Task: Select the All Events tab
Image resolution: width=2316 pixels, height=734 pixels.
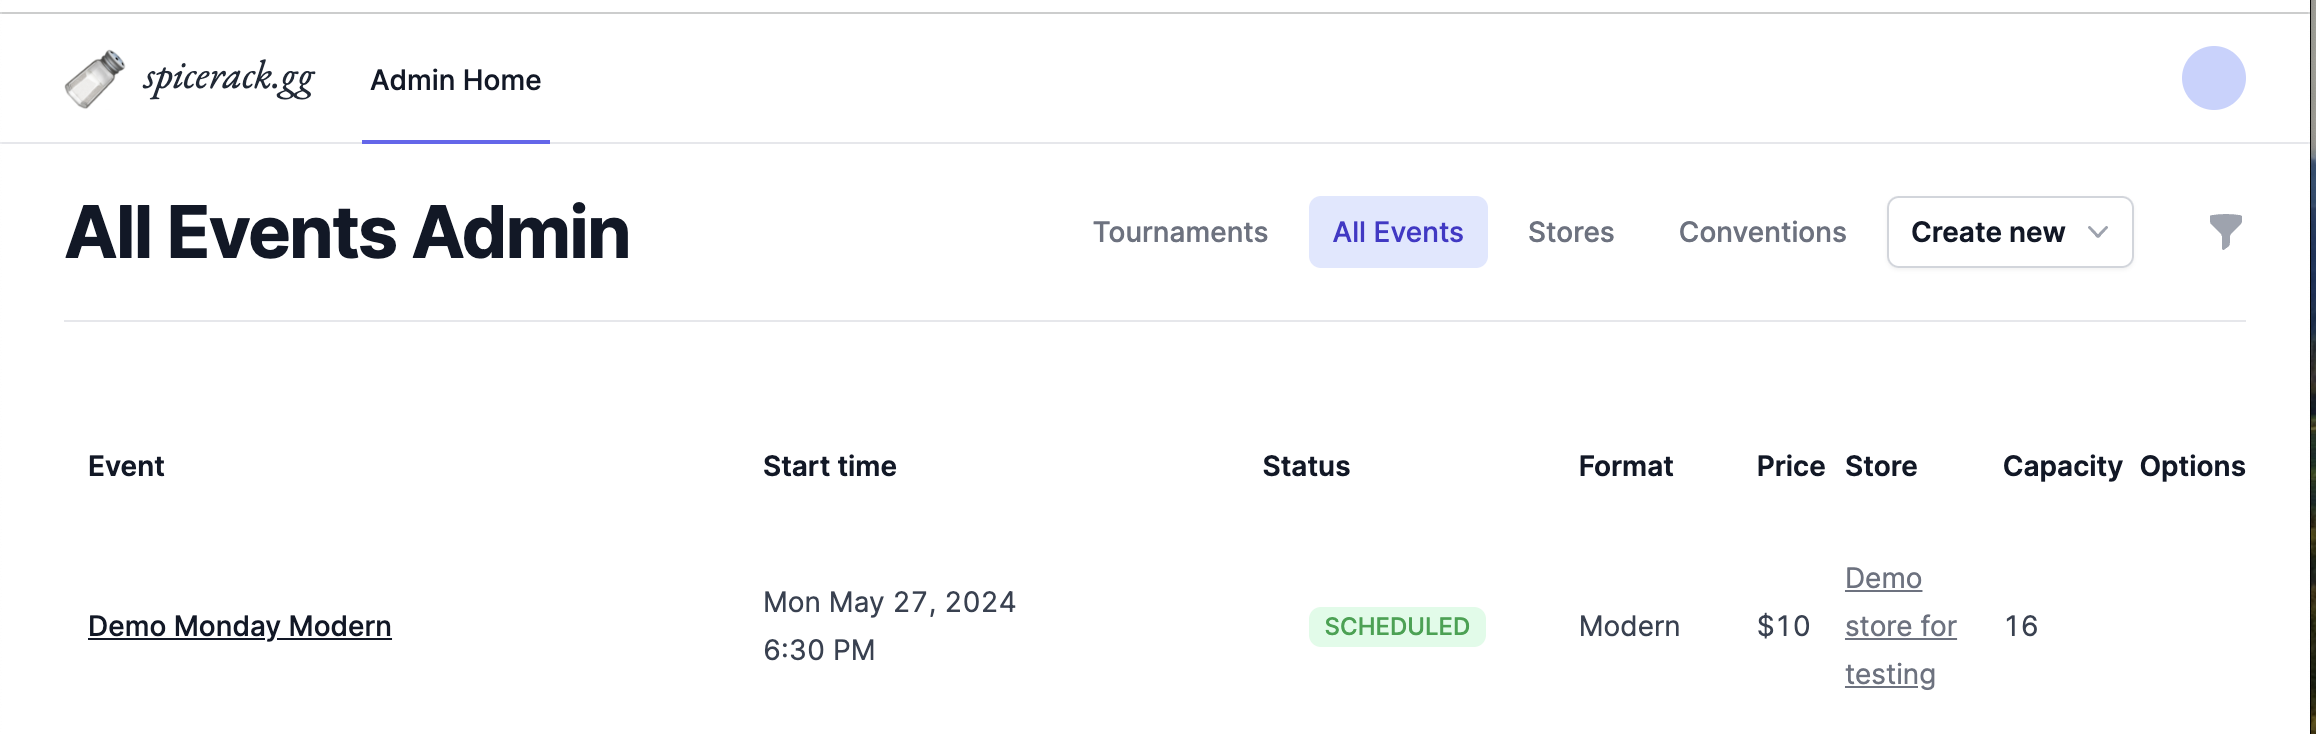Action: (1397, 232)
